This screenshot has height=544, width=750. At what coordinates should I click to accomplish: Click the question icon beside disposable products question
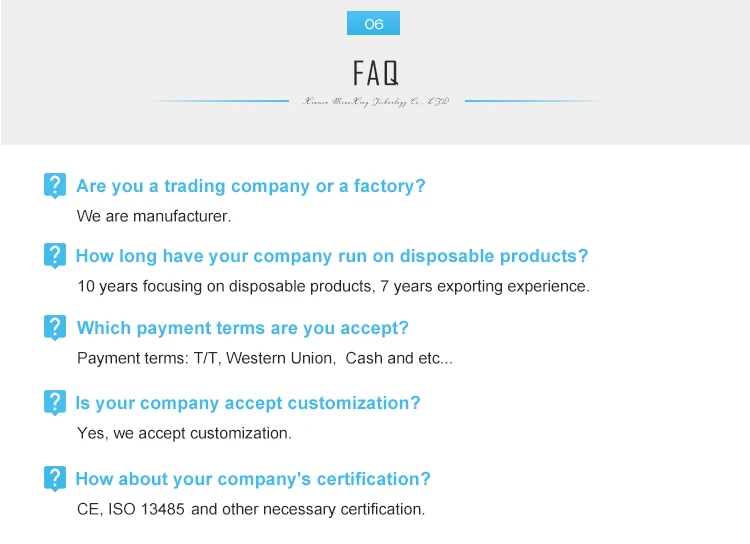click(x=55, y=255)
